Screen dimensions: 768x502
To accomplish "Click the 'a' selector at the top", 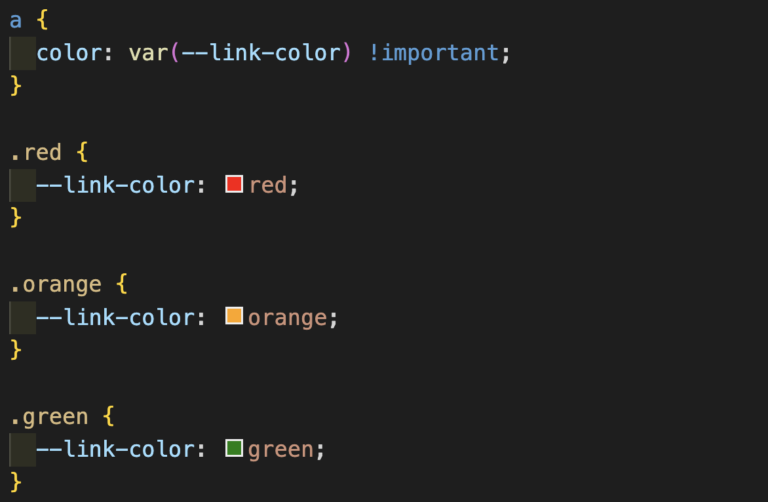I will coord(16,21).
